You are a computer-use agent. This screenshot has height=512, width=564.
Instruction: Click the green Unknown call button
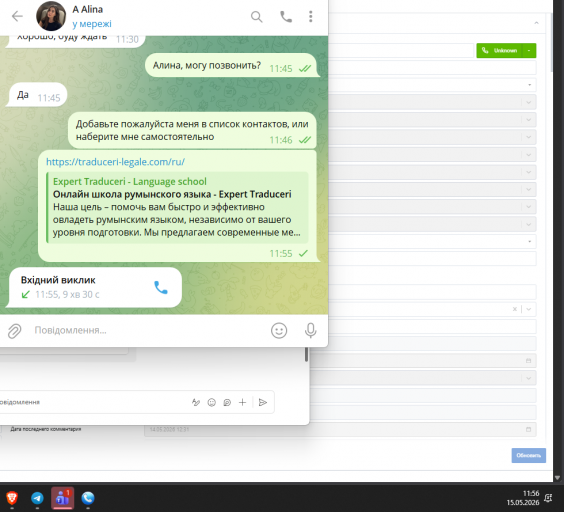point(500,50)
